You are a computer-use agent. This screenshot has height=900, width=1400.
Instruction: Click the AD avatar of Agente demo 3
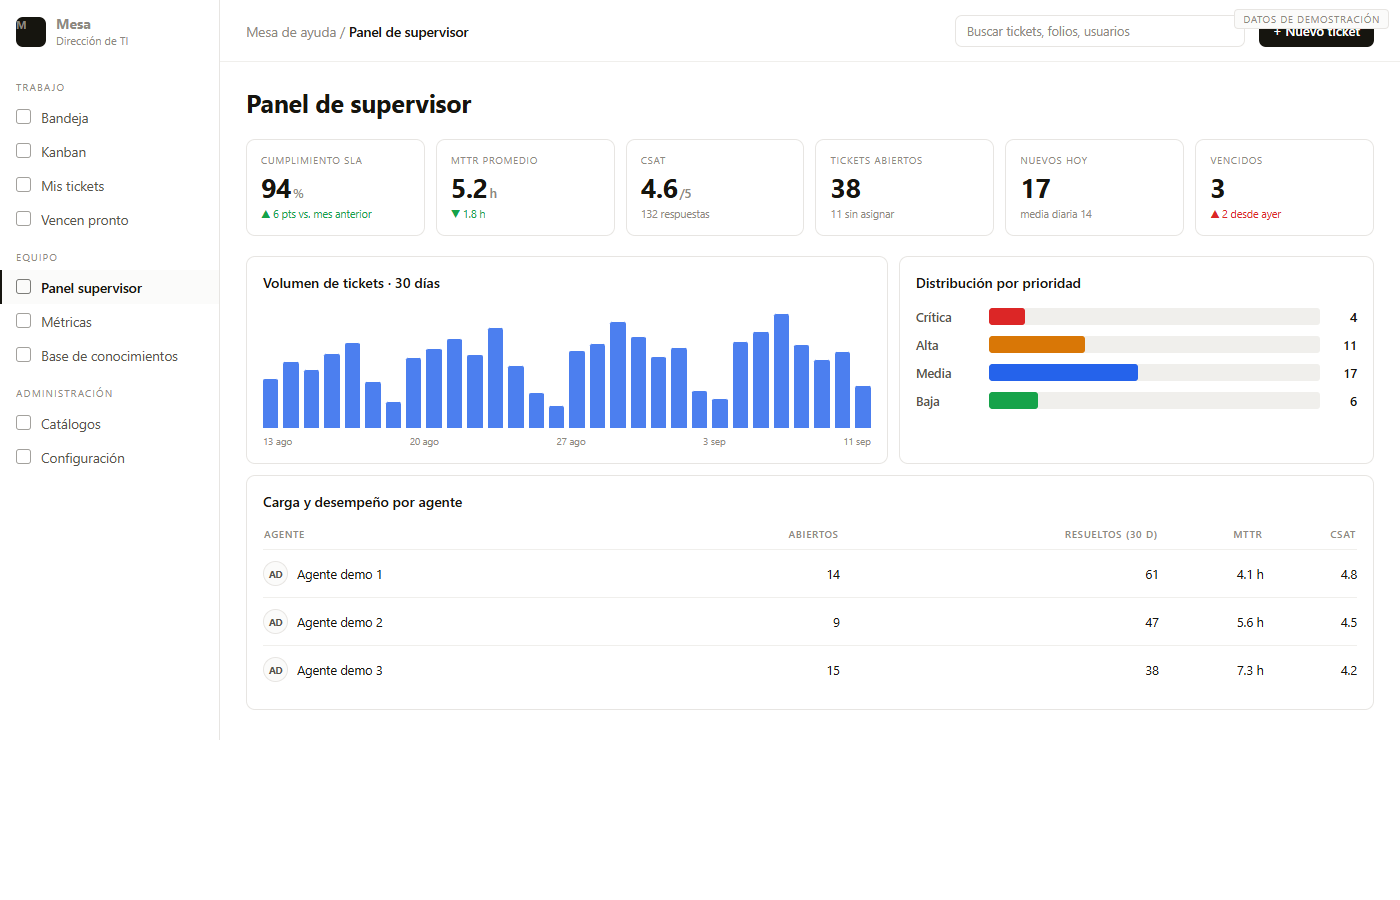(x=276, y=670)
